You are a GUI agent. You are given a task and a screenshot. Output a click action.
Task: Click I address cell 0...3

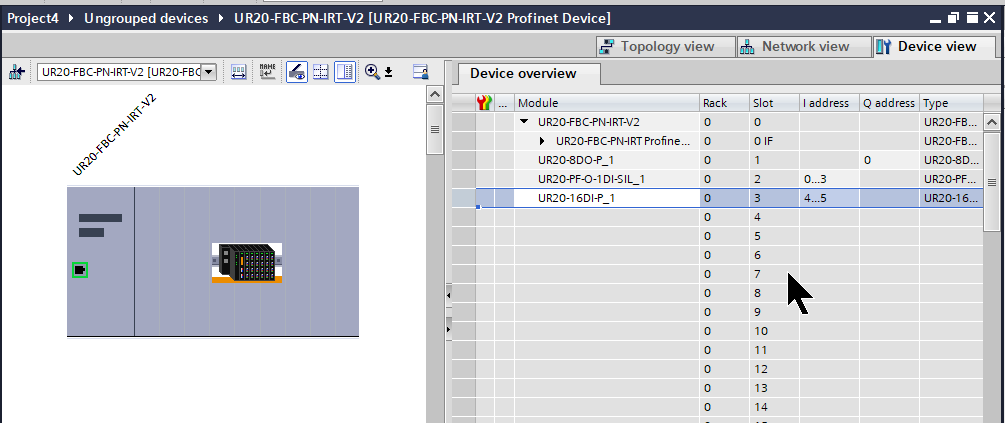[829, 179]
